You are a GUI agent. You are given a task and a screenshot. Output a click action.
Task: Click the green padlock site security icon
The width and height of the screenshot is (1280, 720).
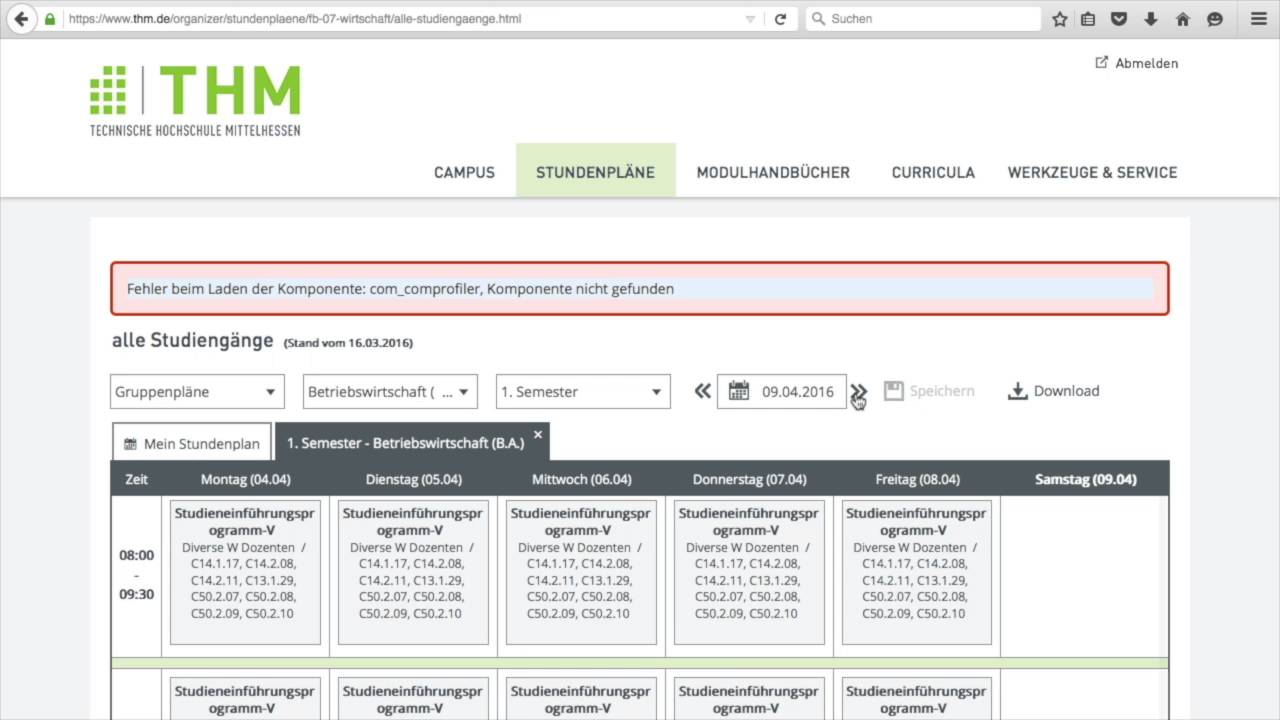coord(50,19)
